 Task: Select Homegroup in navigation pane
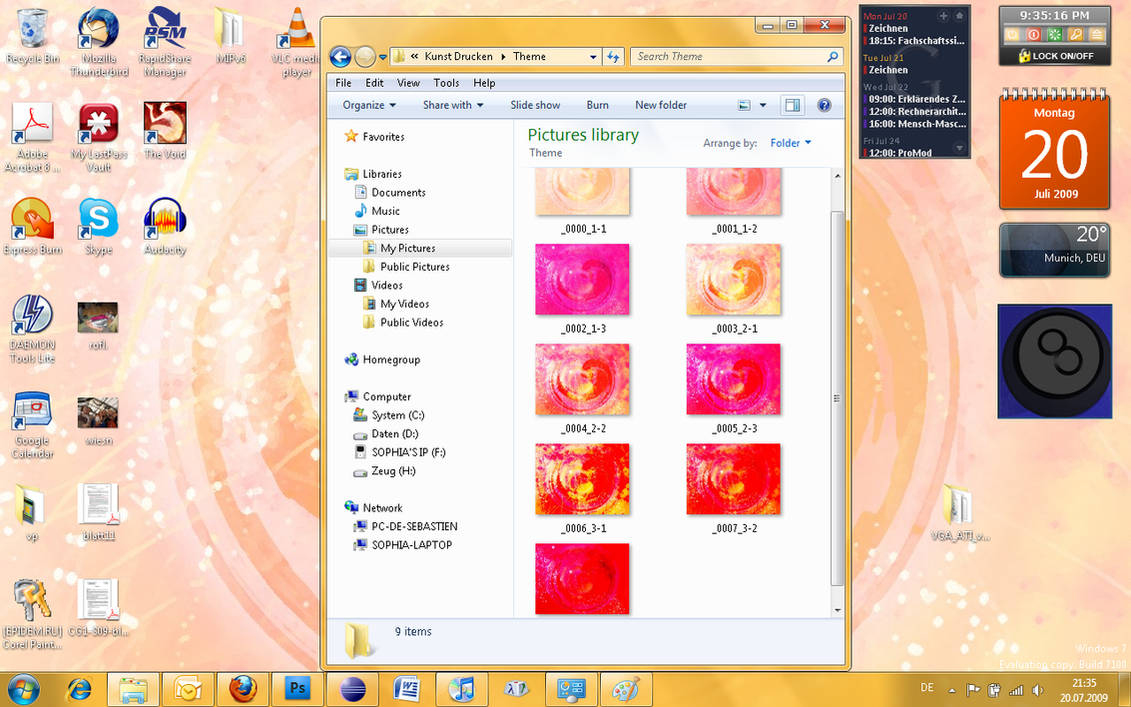coord(391,360)
